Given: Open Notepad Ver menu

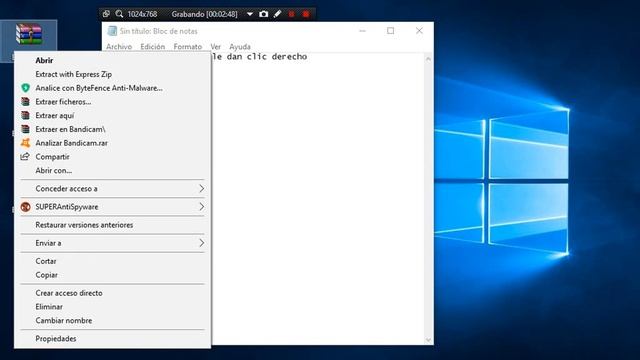Looking at the screenshot, I should [216, 47].
